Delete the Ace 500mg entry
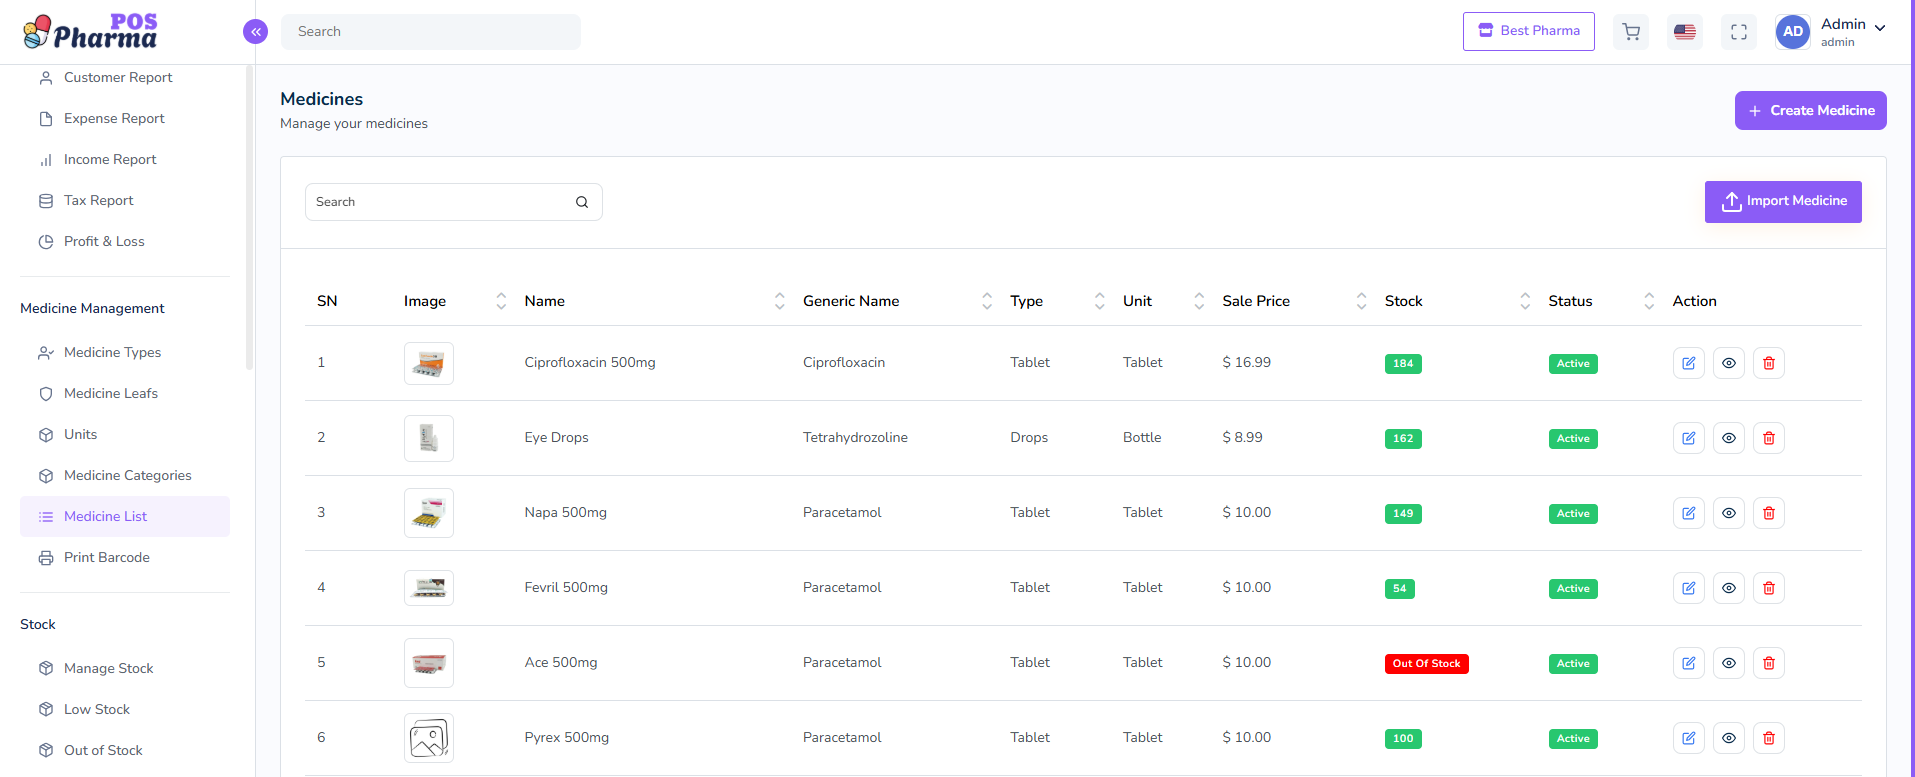 (1768, 663)
